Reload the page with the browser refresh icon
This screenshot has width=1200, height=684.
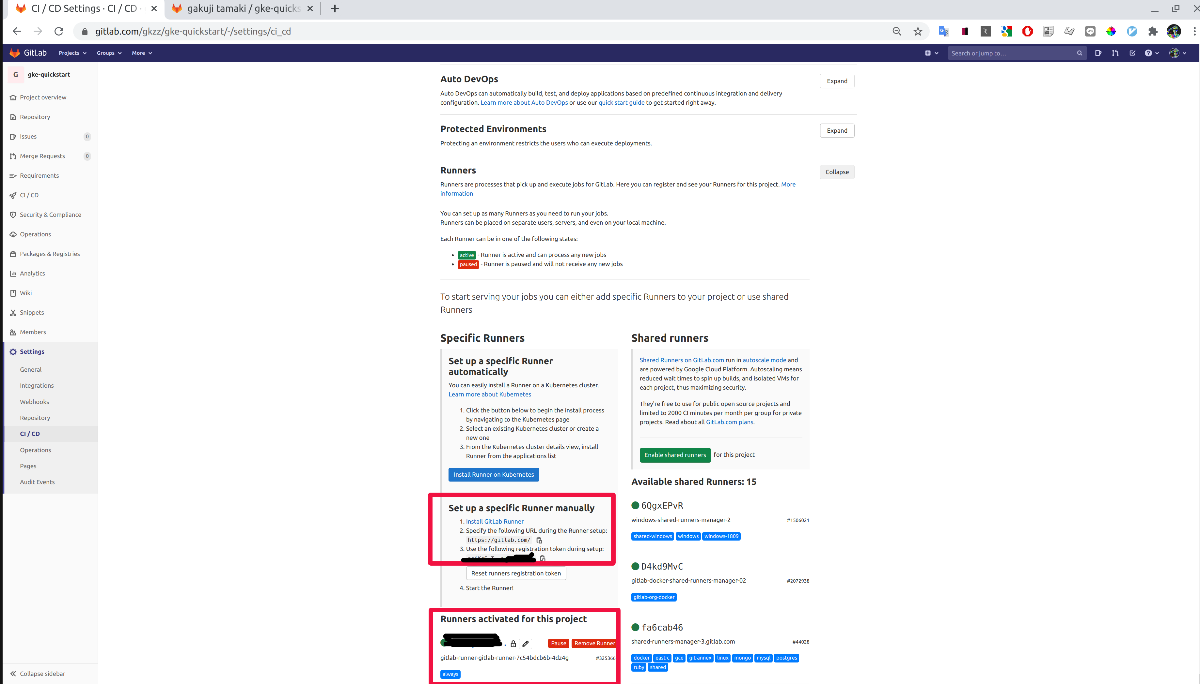[60, 31]
